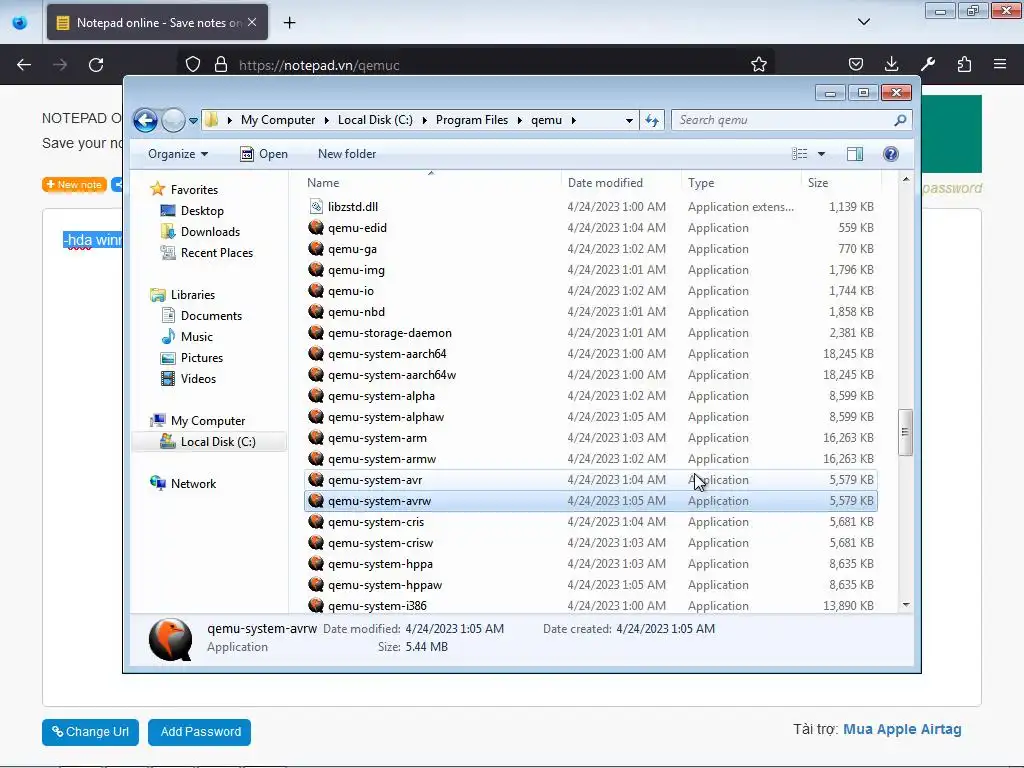Screen dimensions: 1024x768
Task: Select qemu-io application icon
Action: 316,290
